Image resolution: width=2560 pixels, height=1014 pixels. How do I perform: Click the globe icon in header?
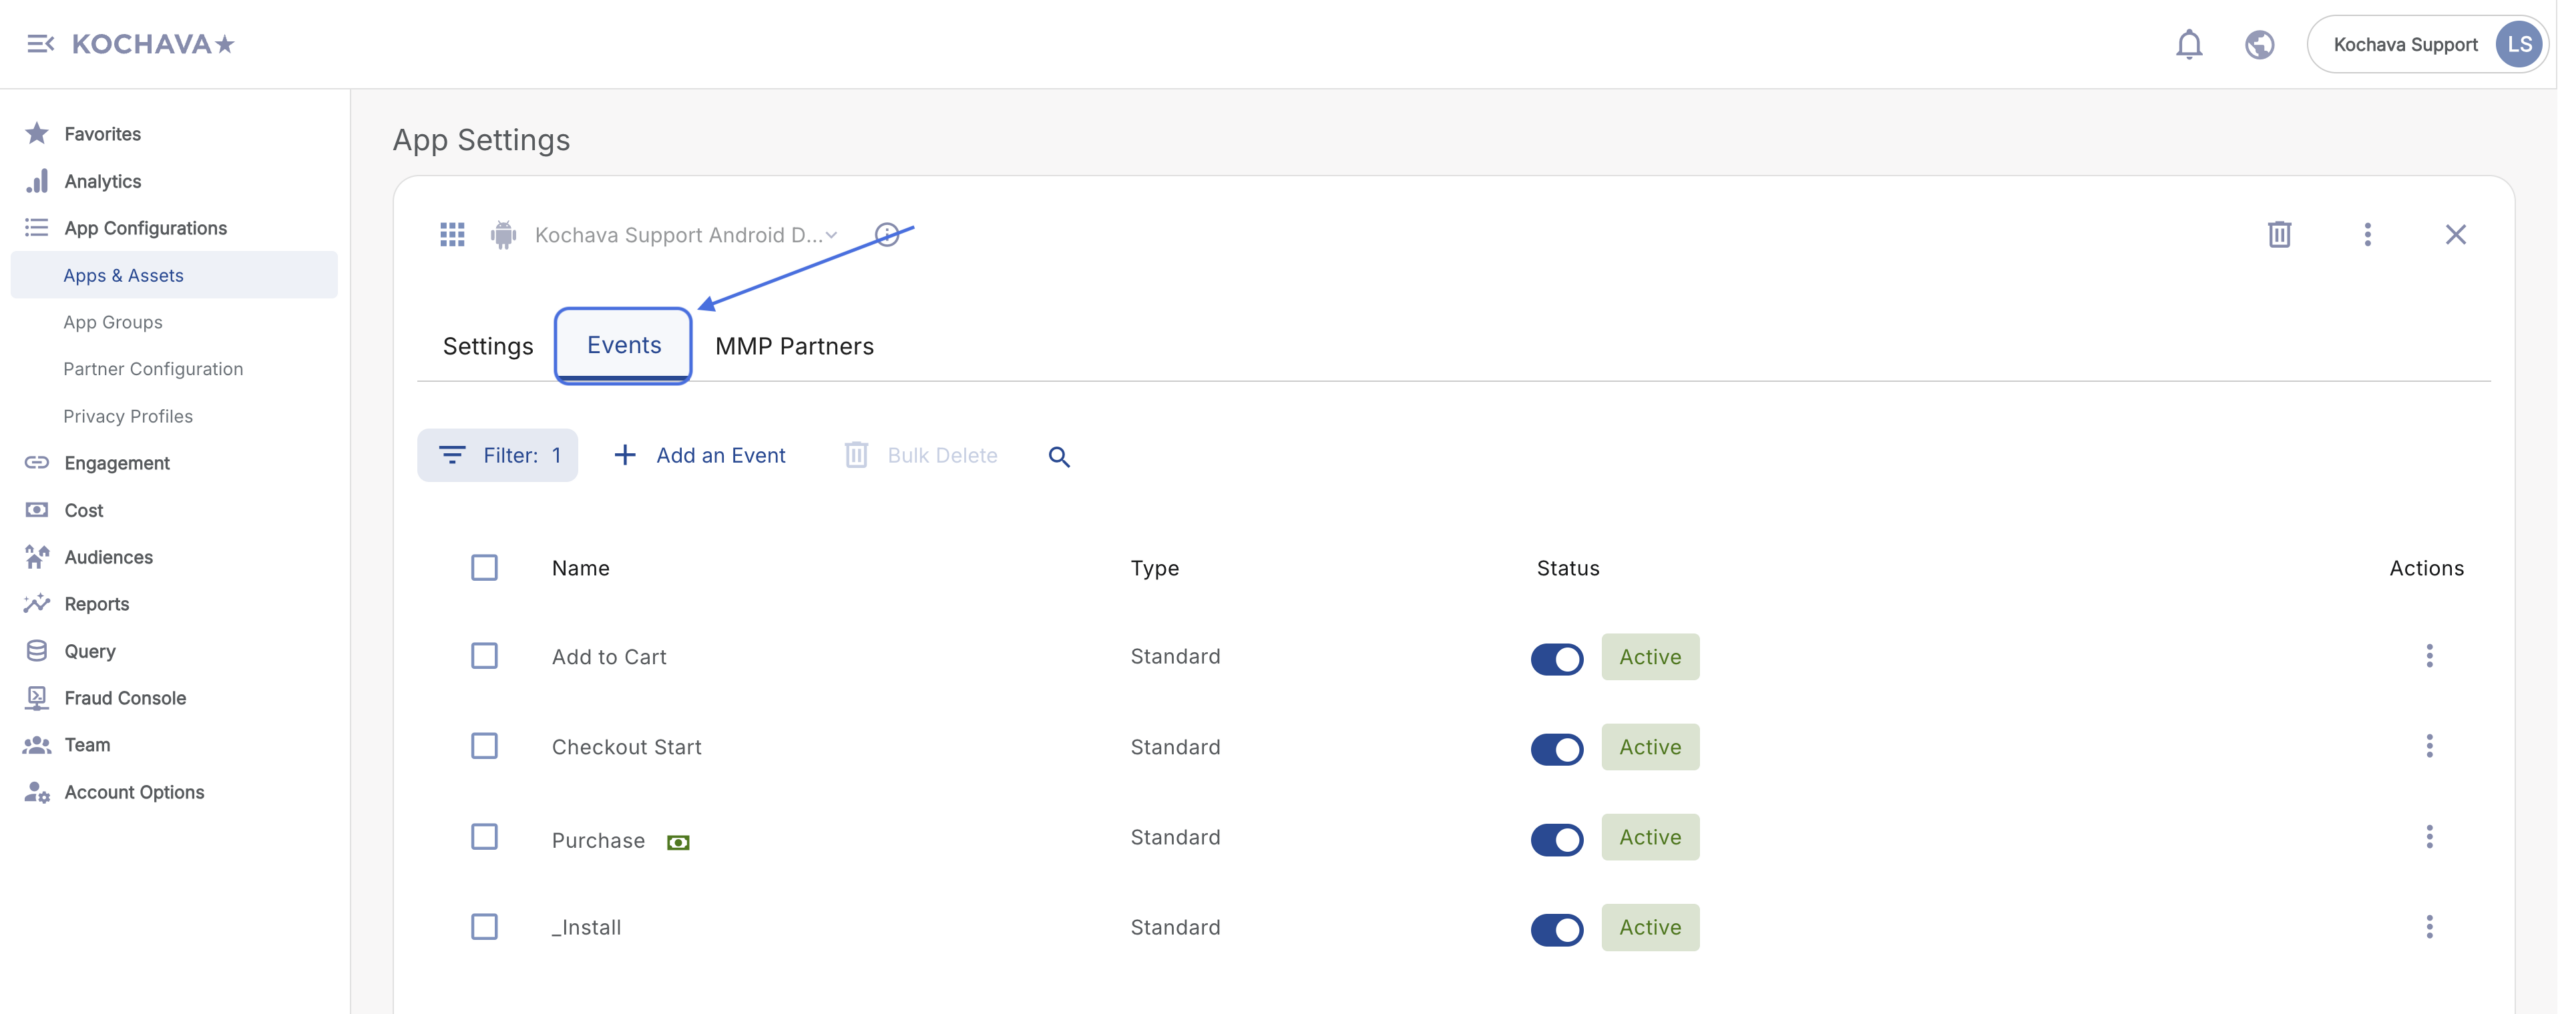point(2259,44)
